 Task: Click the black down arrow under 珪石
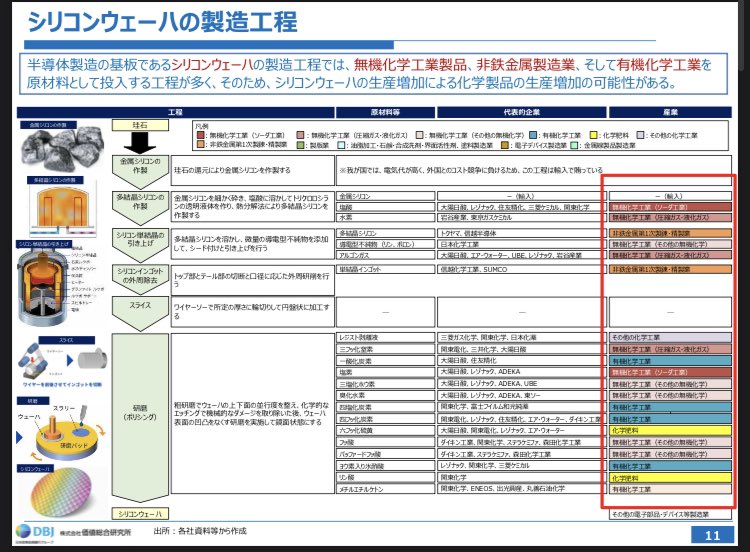click(140, 142)
